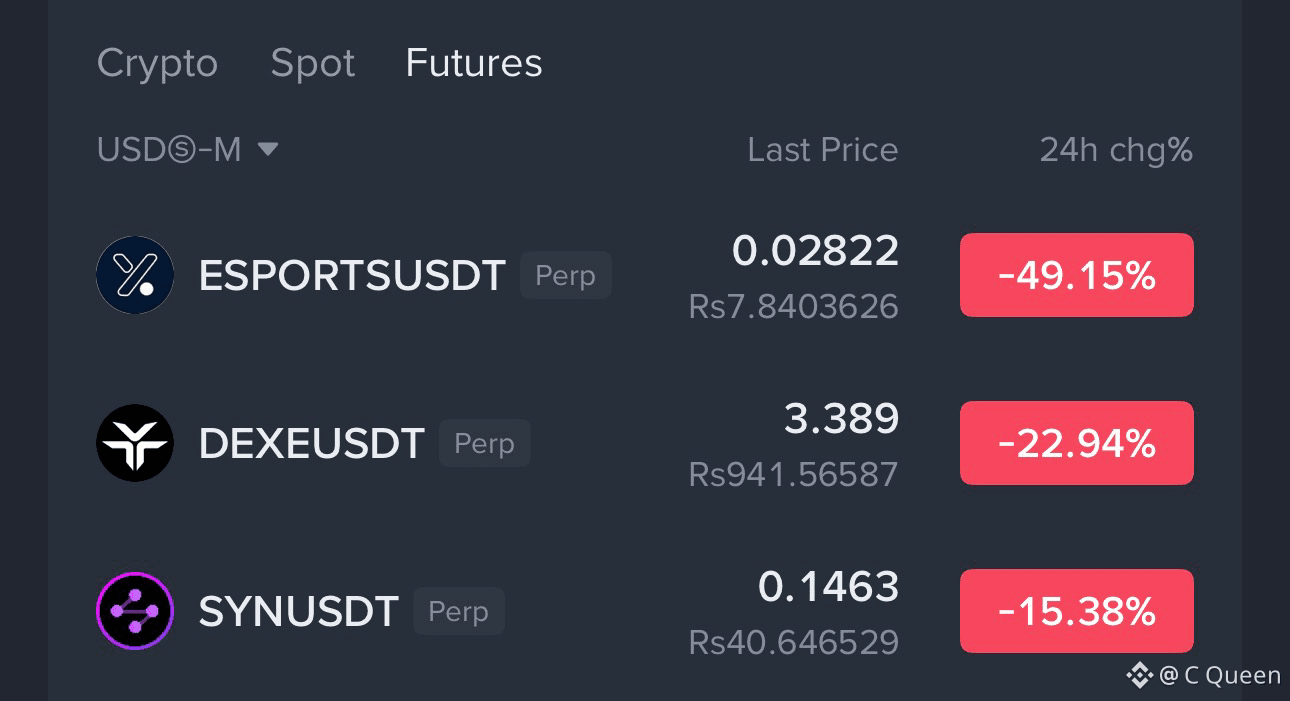Viewport: 1290px width, 701px height.
Task: Select the Futures tab
Action: [474, 63]
